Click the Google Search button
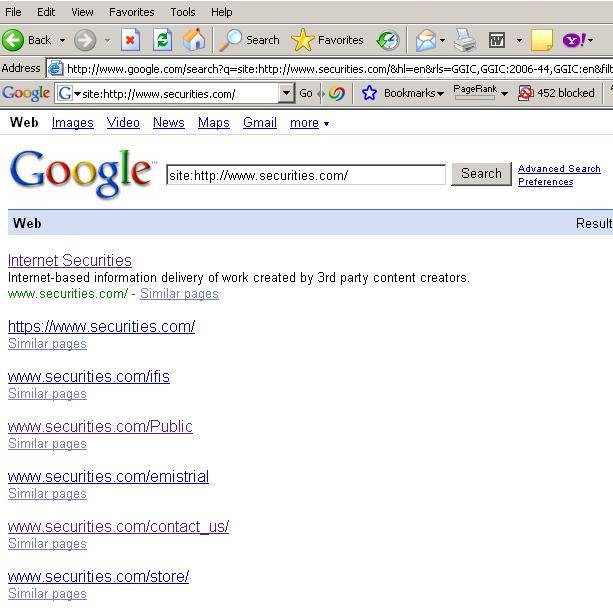This screenshot has width=613, height=613. click(481, 174)
